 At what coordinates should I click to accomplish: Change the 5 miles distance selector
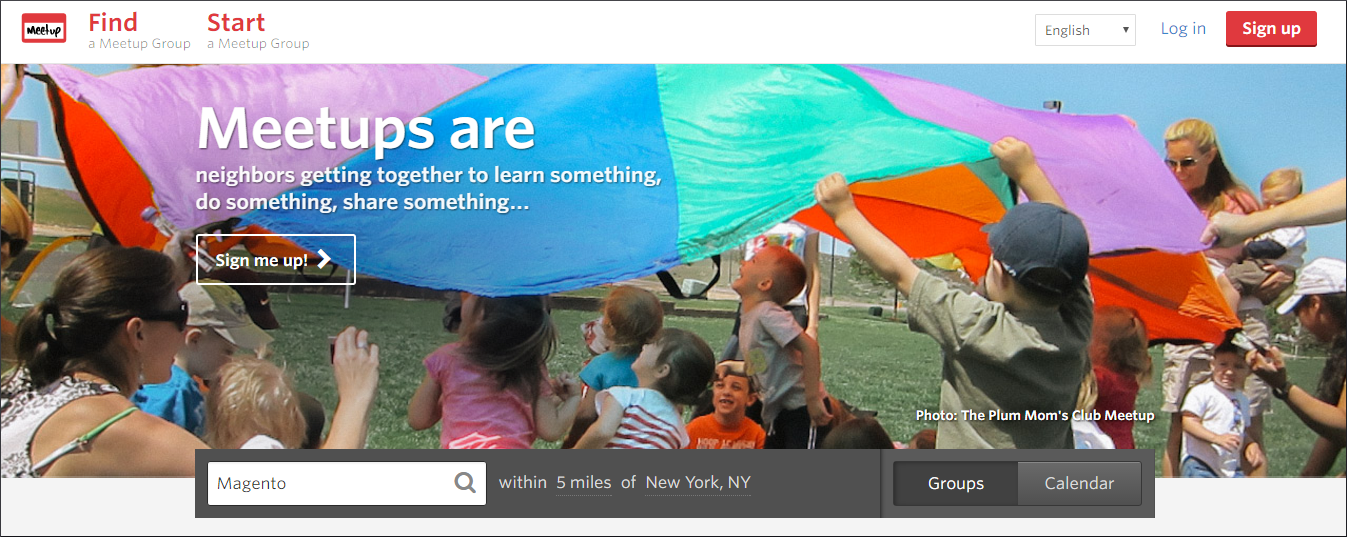(x=584, y=483)
